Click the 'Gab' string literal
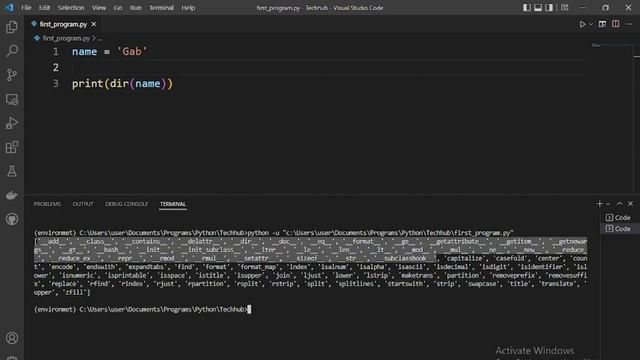 (x=132, y=52)
